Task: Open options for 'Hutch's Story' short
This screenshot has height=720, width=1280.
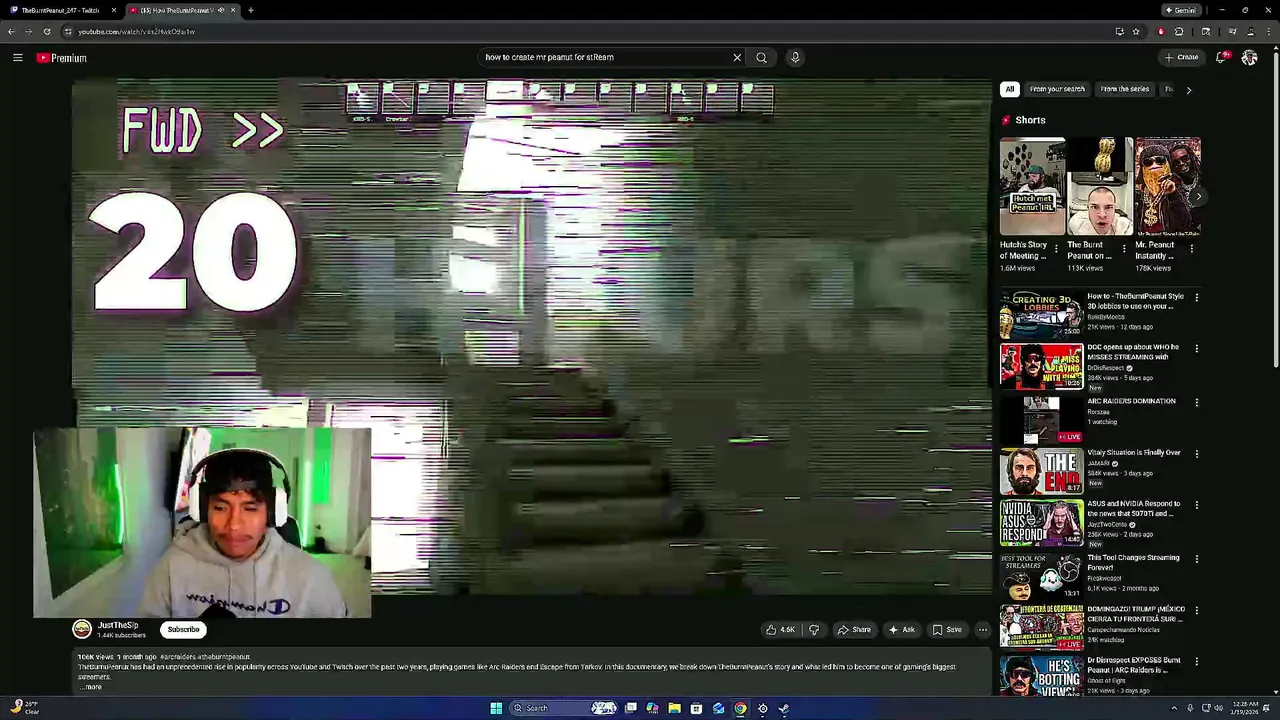Action: point(1056,248)
